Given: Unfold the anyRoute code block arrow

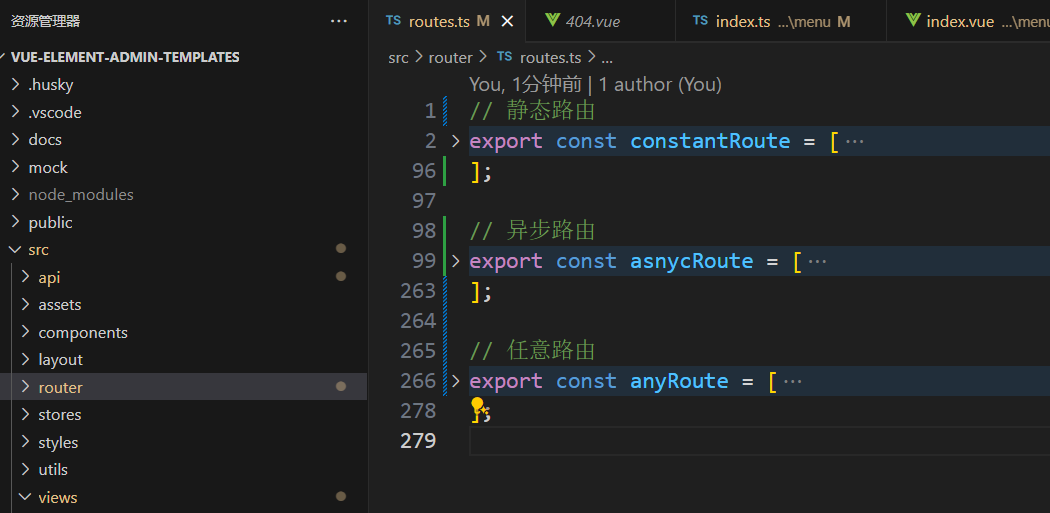Looking at the screenshot, I should [456, 381].
